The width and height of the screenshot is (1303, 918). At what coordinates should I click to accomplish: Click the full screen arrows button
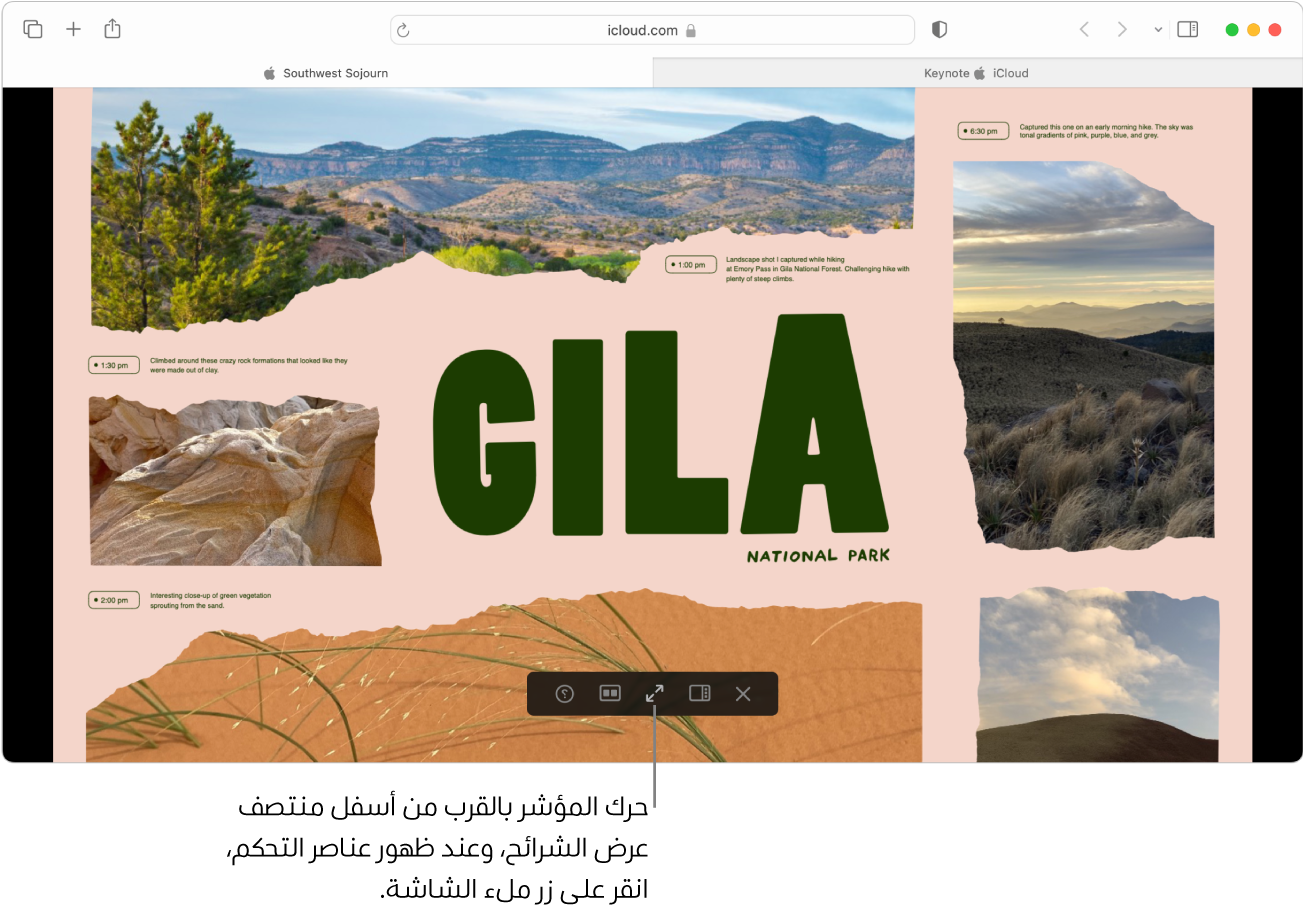[x=655, y=693]
